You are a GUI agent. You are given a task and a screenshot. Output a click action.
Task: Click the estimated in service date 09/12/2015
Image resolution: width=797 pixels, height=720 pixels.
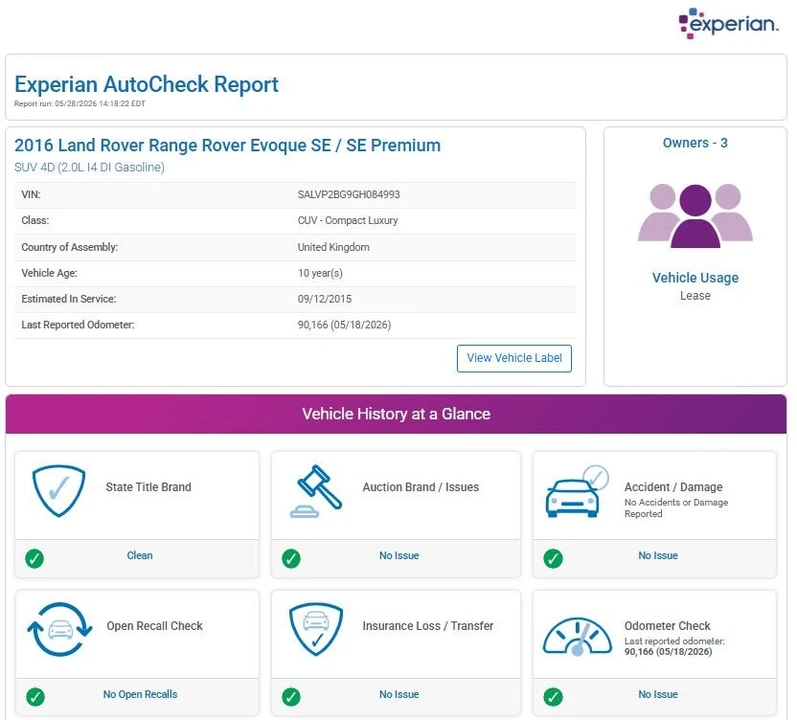tap(324, 299)
